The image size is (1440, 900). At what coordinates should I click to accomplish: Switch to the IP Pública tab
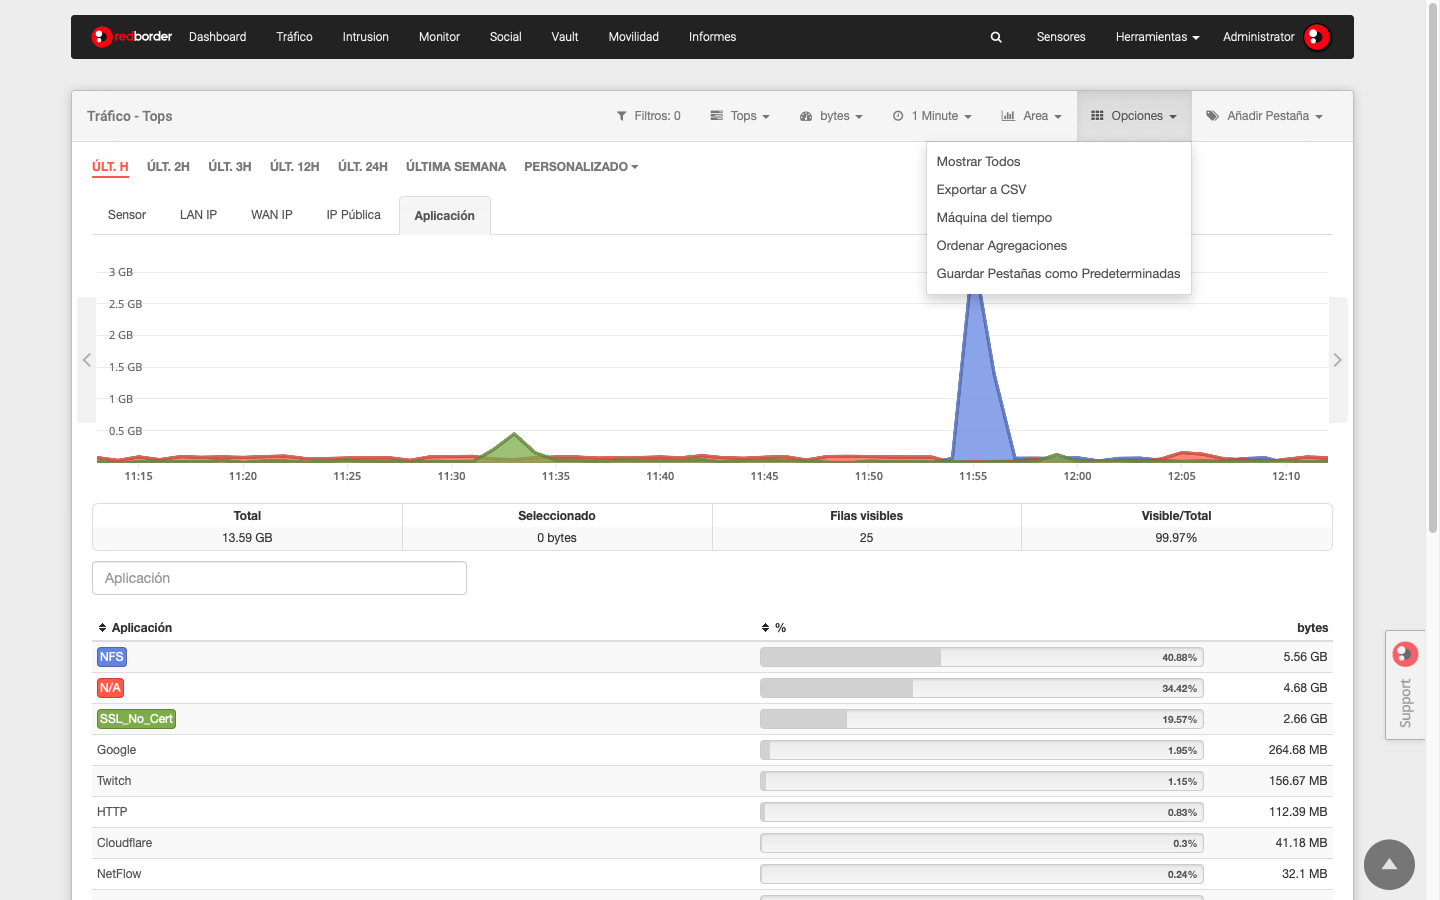[353, 215]
